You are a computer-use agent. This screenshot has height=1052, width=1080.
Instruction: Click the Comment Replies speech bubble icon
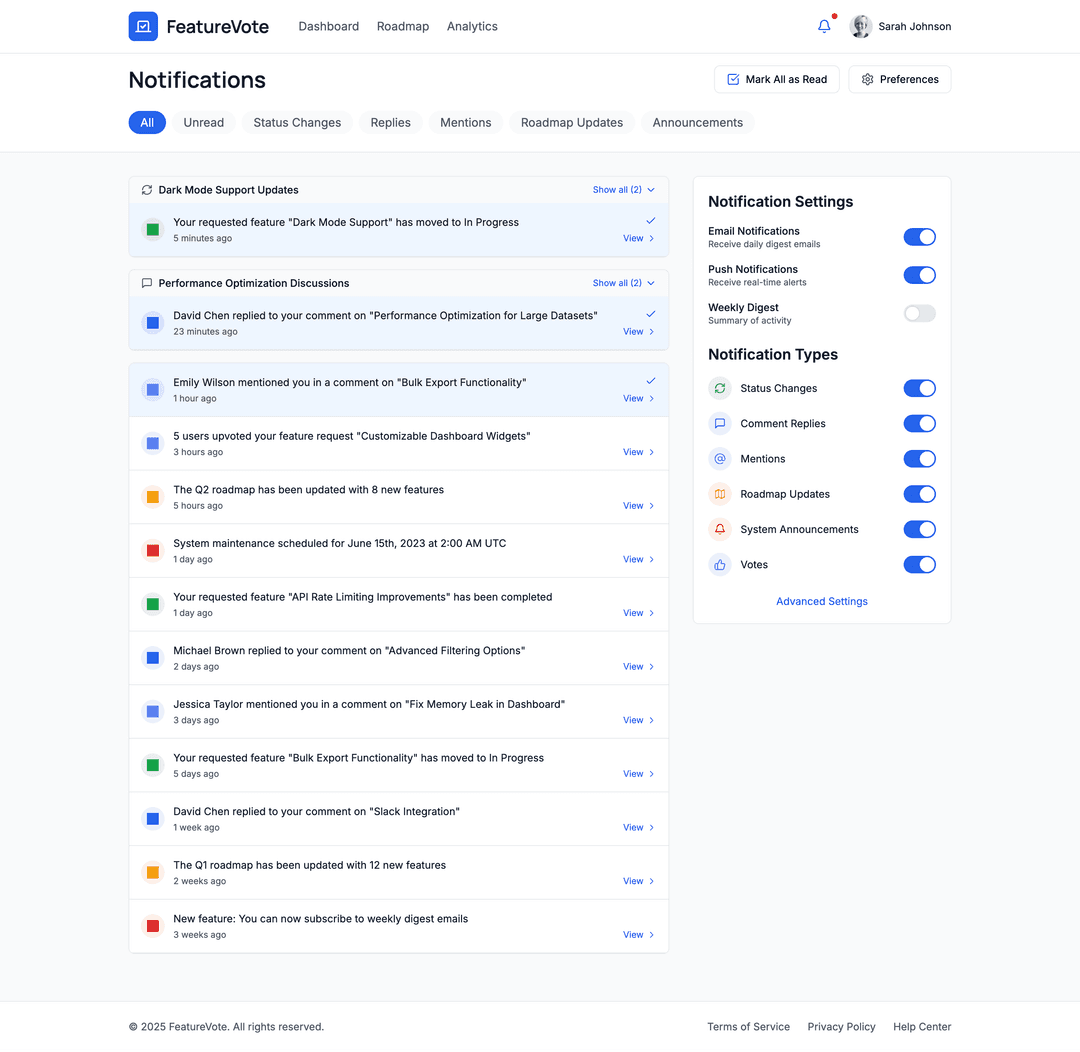pyautogui.click(x=719, y=423)
